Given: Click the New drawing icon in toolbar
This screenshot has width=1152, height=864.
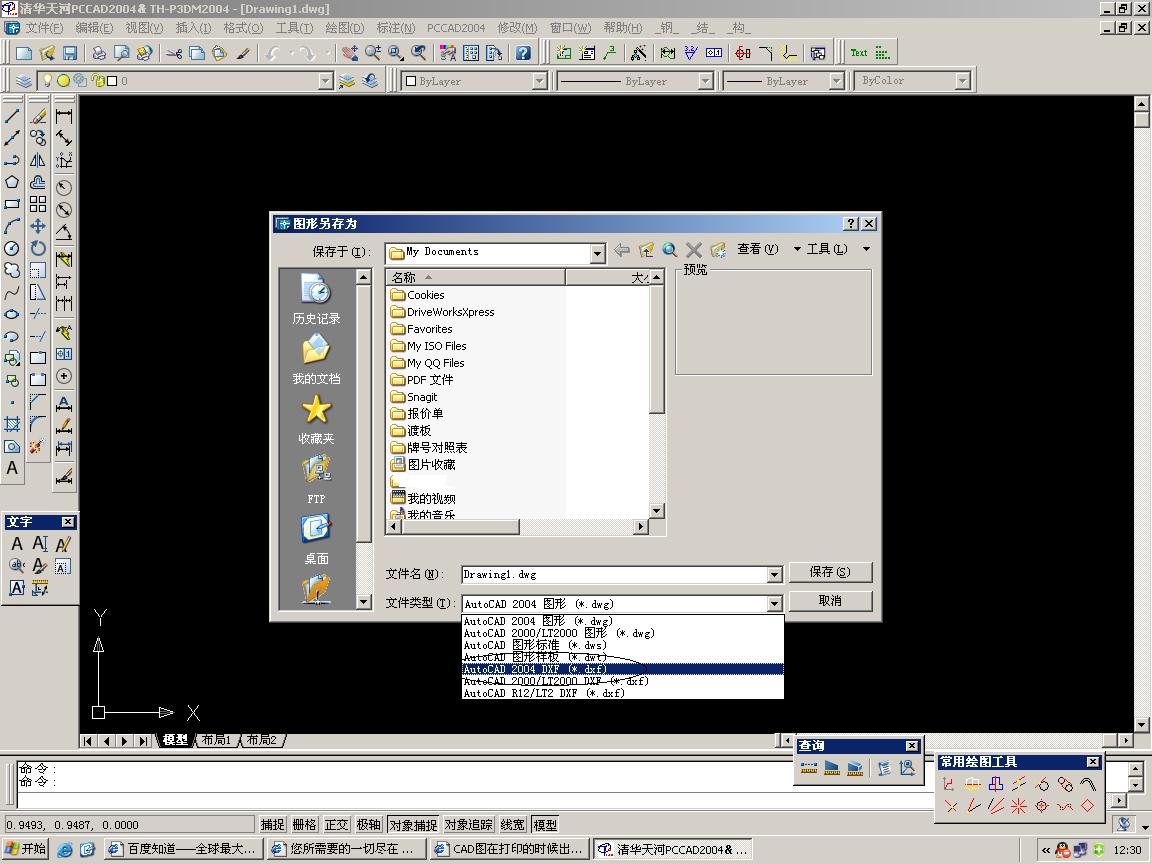Looking at the screenshot, I should click(24, 53).
